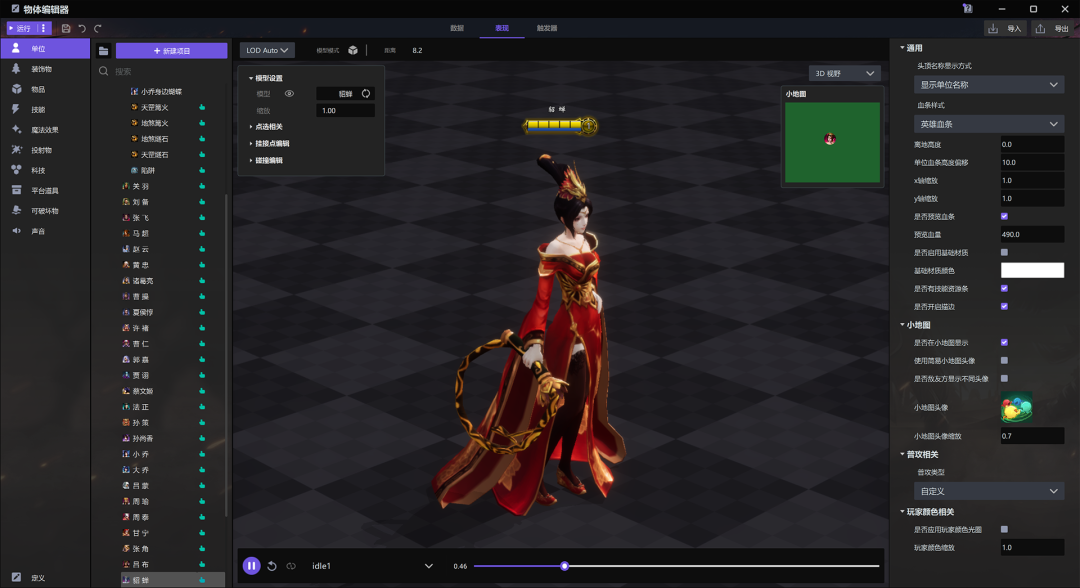Collapse 模型设置 section
The height and width of the screenshot is (588, 1080).
[x=266, y=78]
